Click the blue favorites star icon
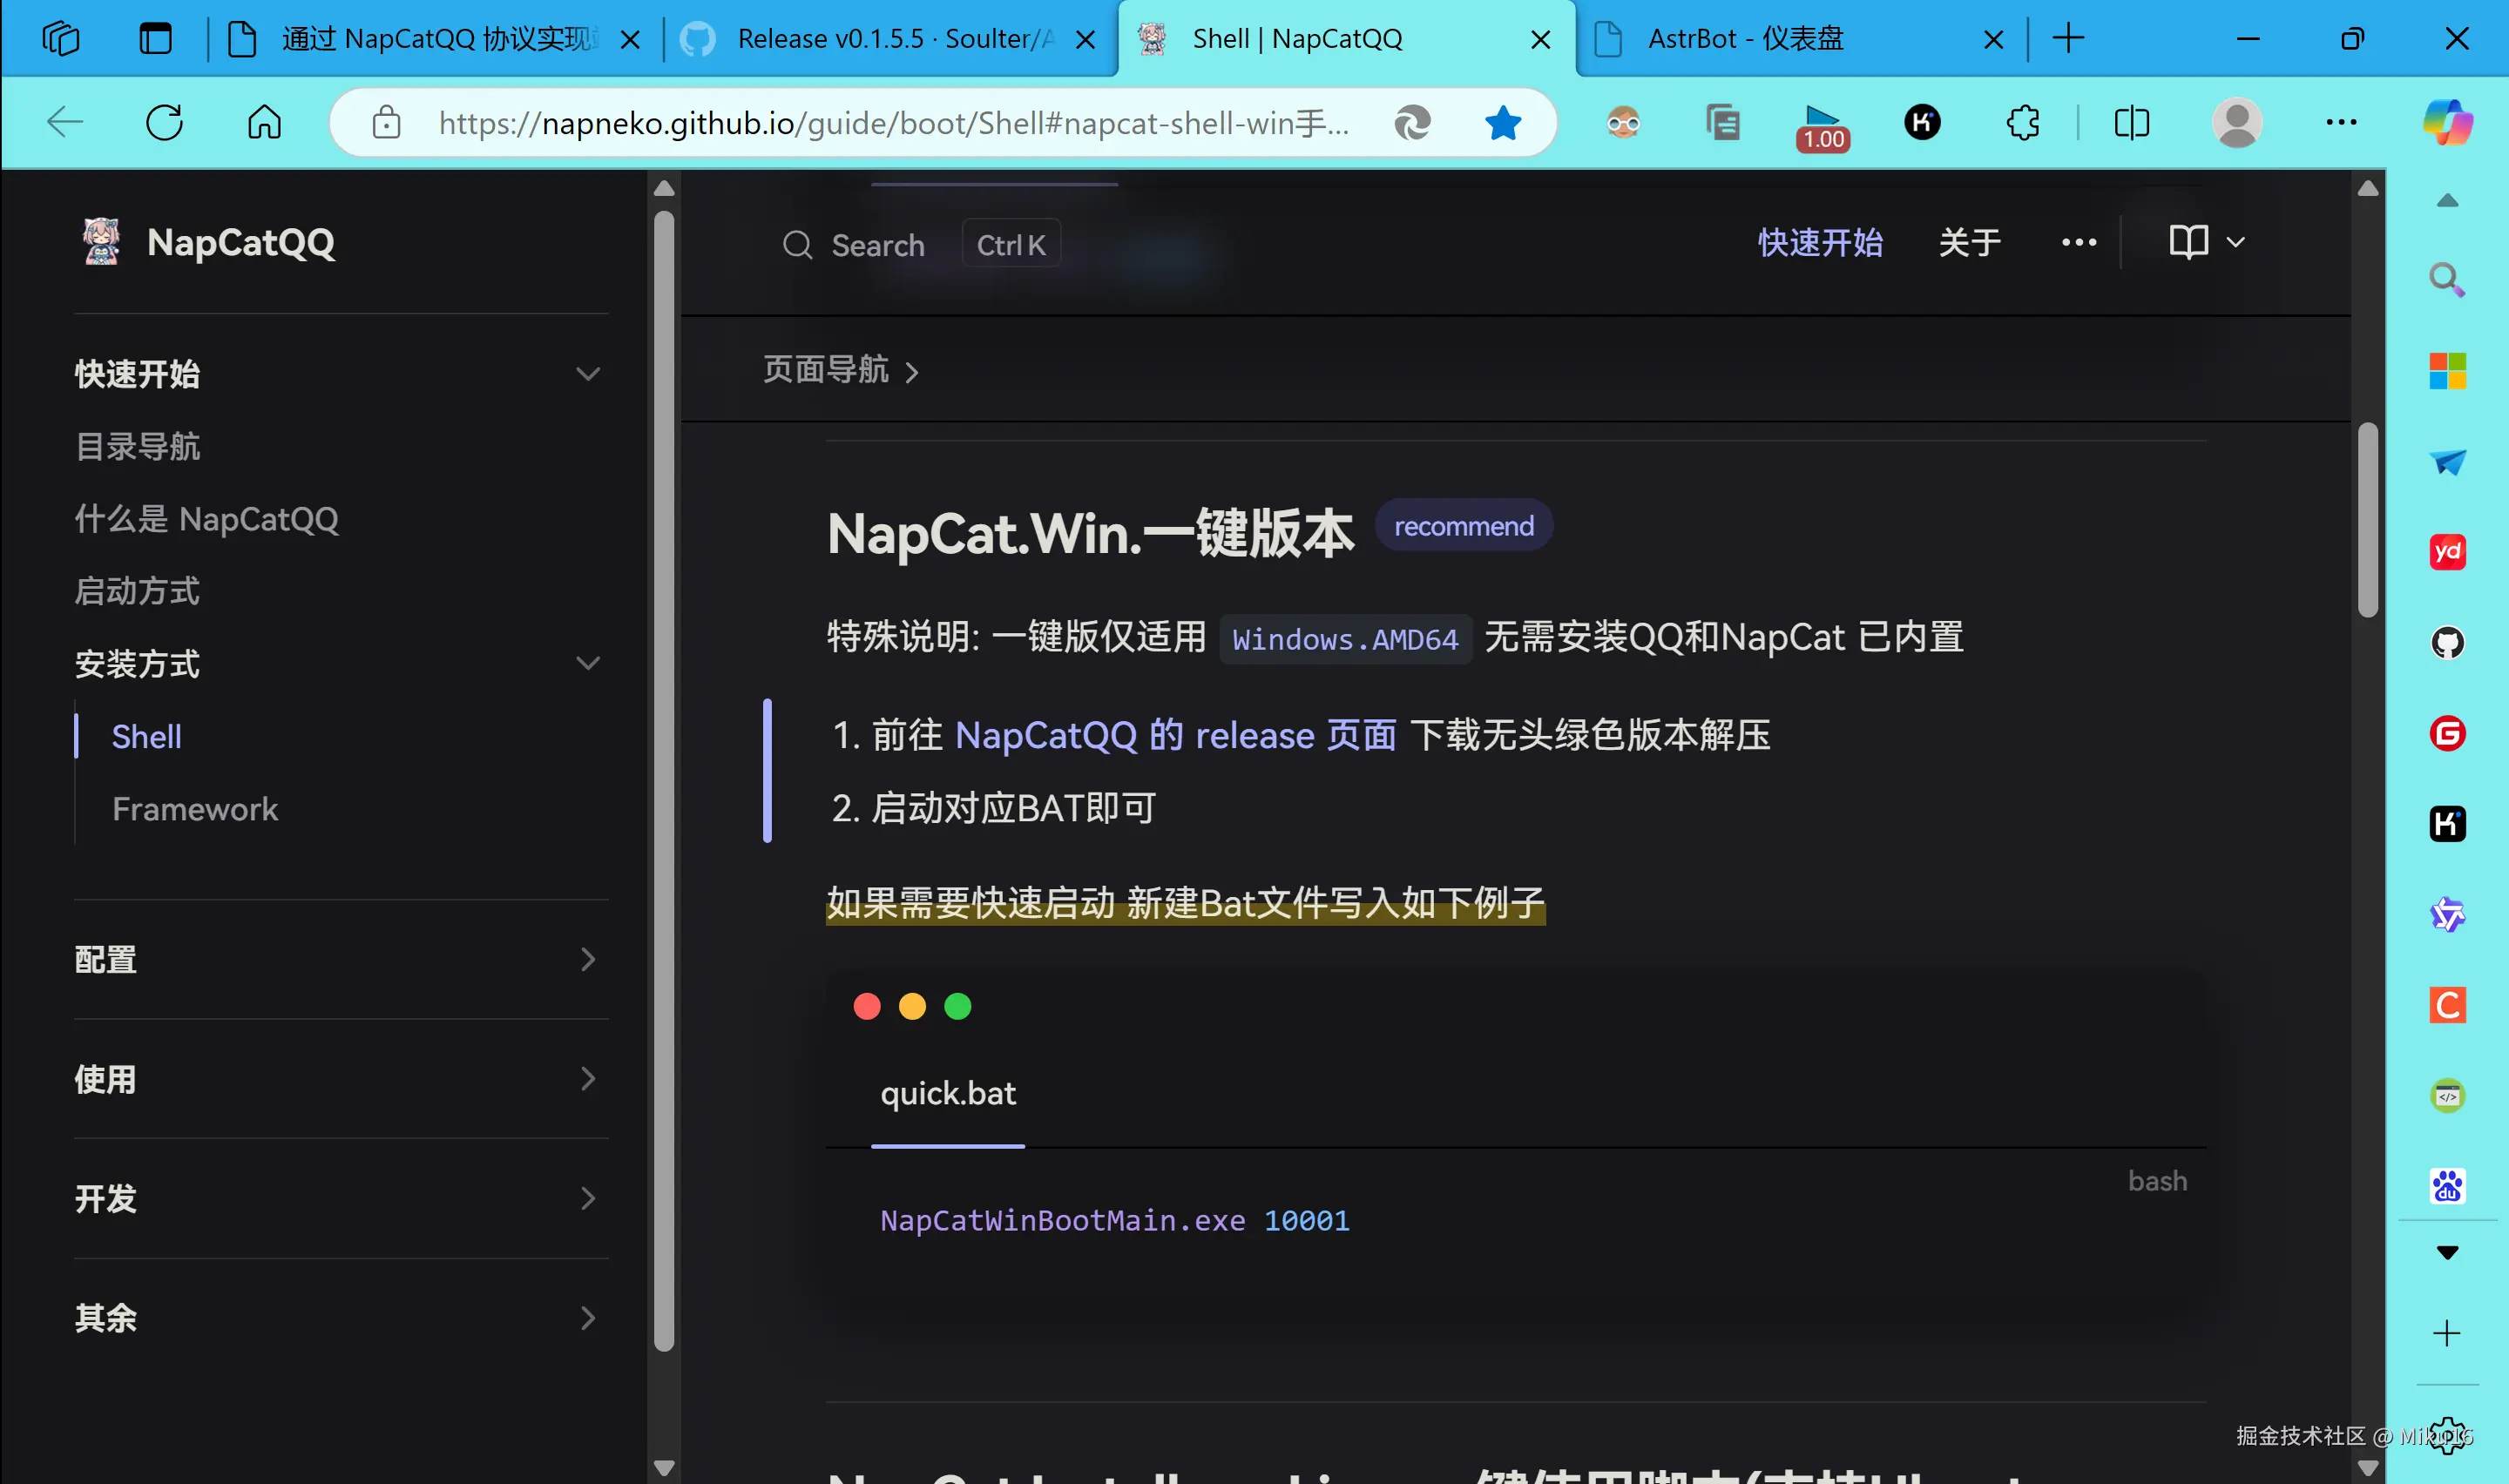This screenshot has width=2509, height=1484. coord(1502,123)
